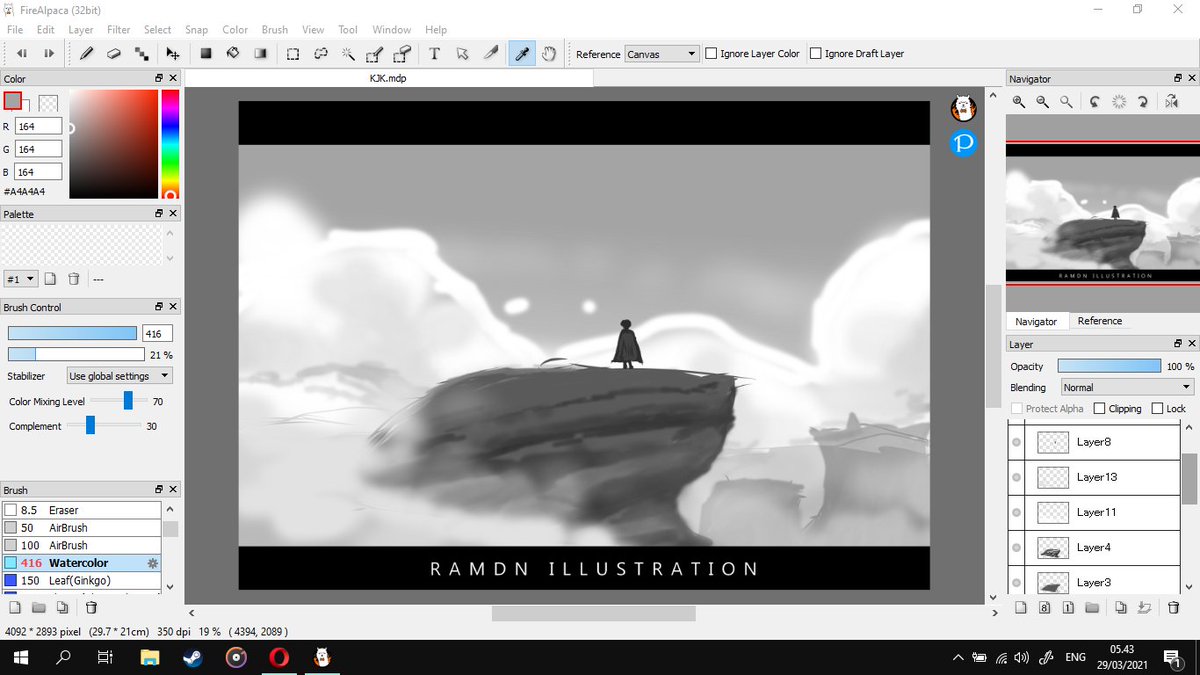The height and width of the screenshot is (675, 1200).
Task: Select the Magic Wand tool
Action: 348,54
